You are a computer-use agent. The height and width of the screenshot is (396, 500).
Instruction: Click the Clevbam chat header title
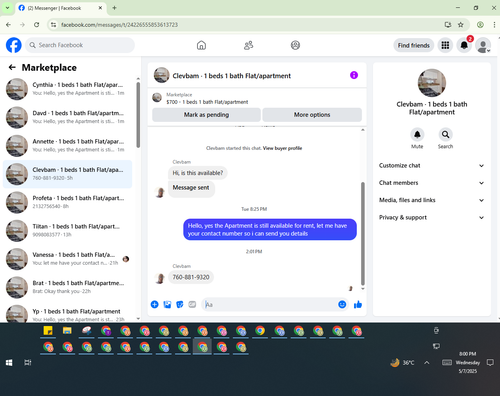(x=231, y=76)
